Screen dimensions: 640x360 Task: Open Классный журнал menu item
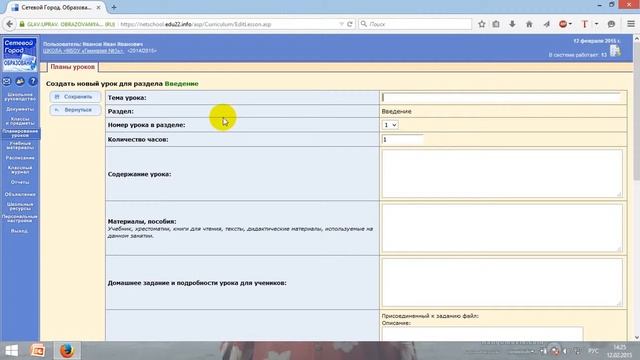20,170
